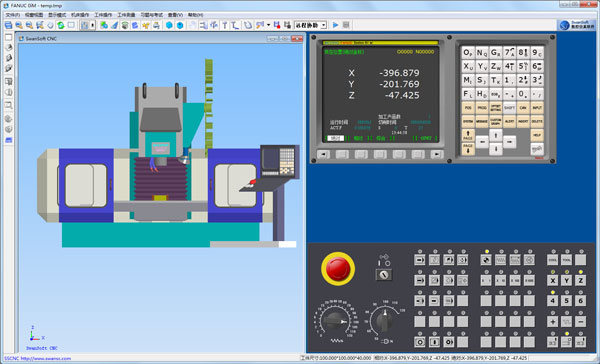Click the red emergency stop button
Image resolution: width=600 pixels, height=364 pixels.
[x=338, y=269]
